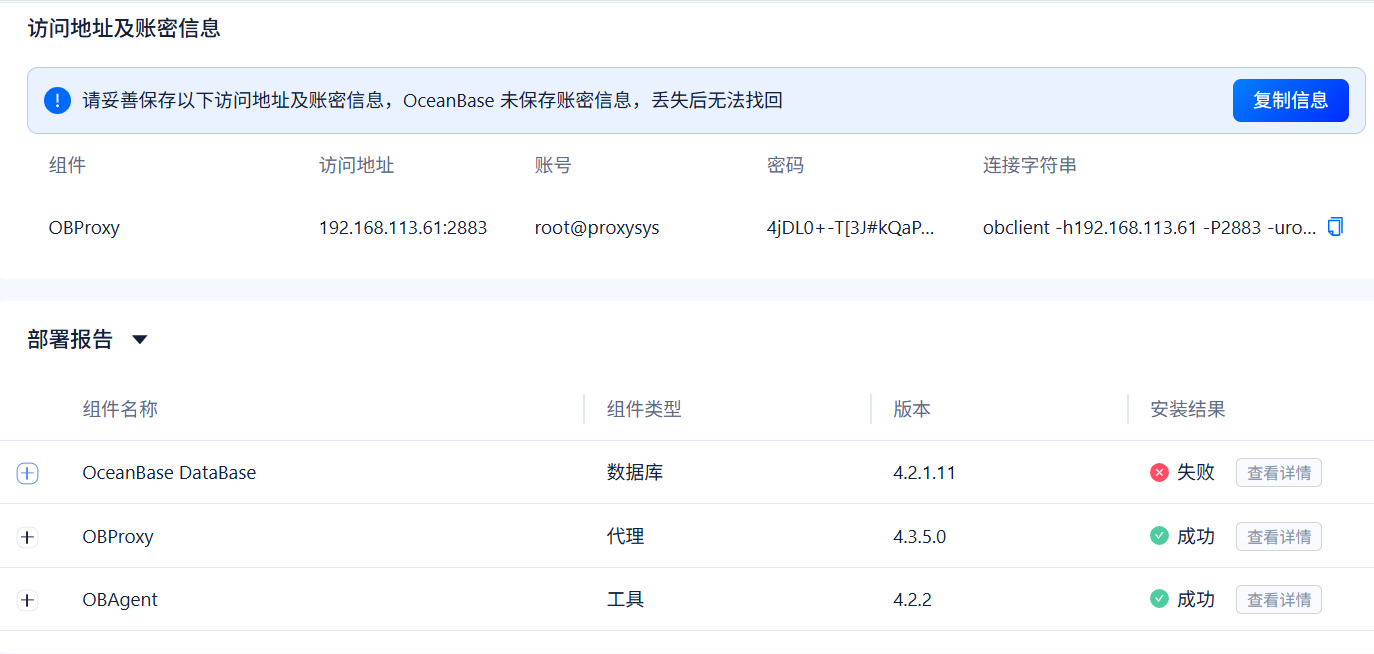The width and height of the screenshot is (1374, 654).
Task: Open 查看详情 for OBAgent
Action: [x=1278, y=599]
